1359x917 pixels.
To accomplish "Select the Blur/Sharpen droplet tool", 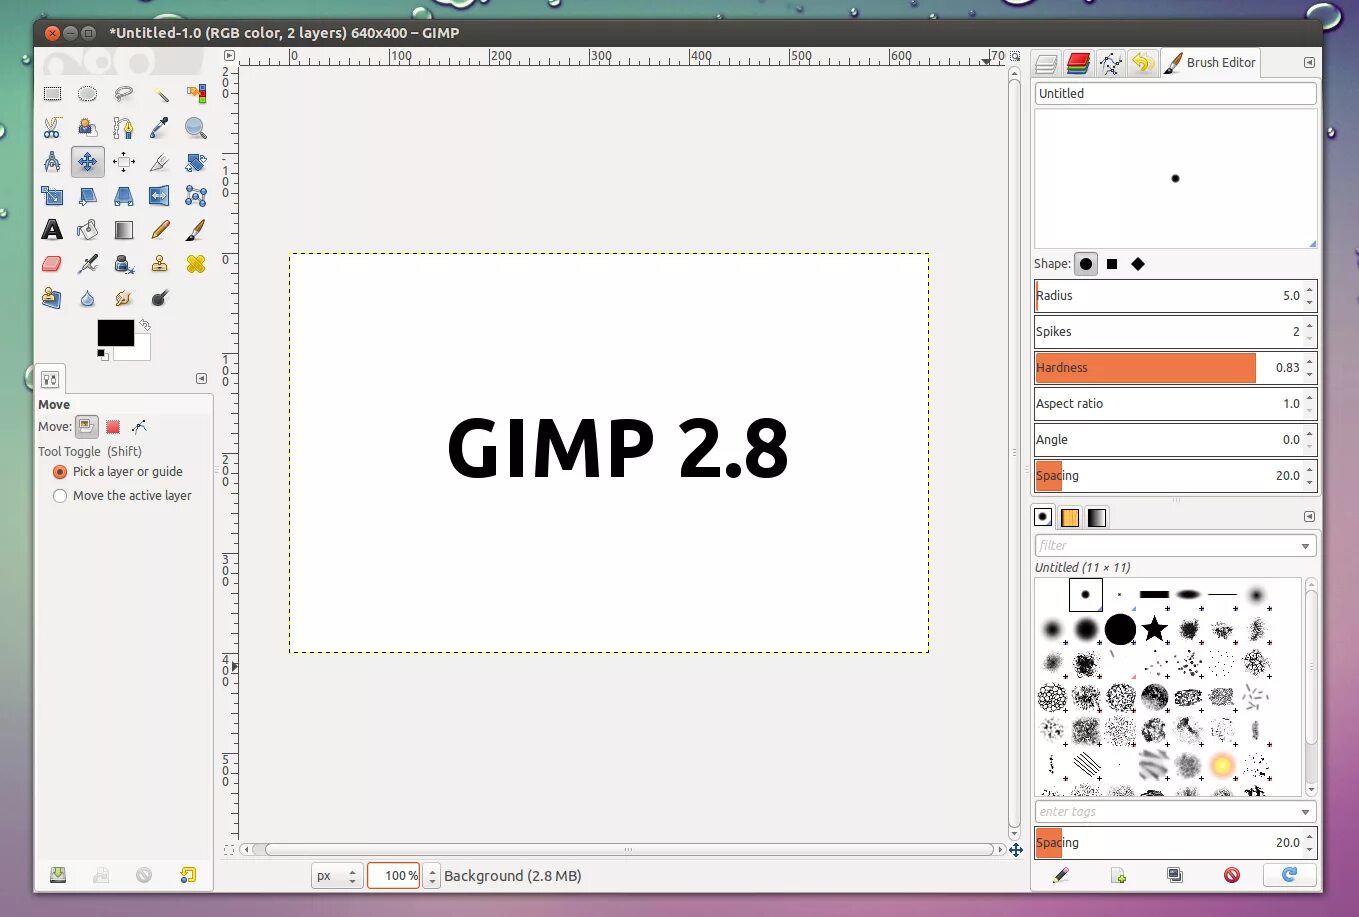I will pyautogui.click(x=88, y=298).
